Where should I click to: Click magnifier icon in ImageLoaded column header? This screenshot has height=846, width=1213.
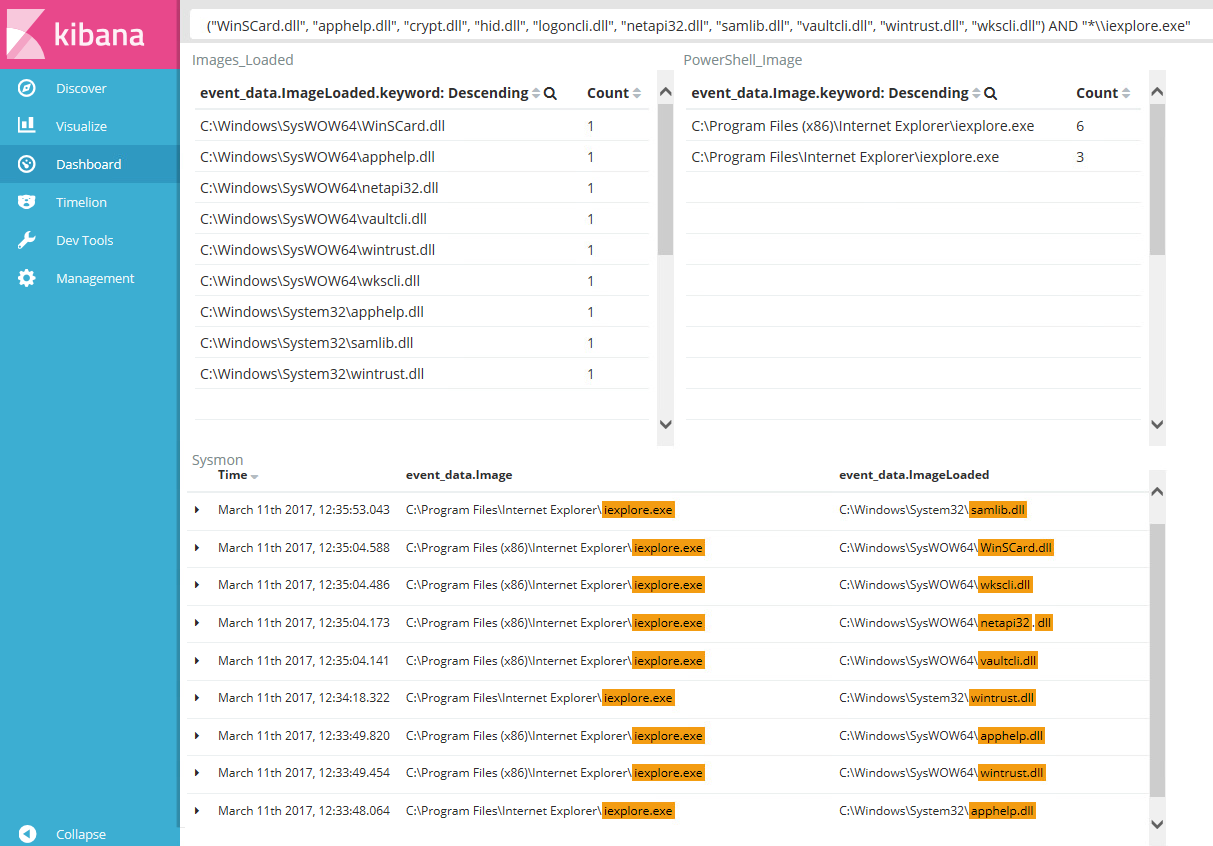550,93
